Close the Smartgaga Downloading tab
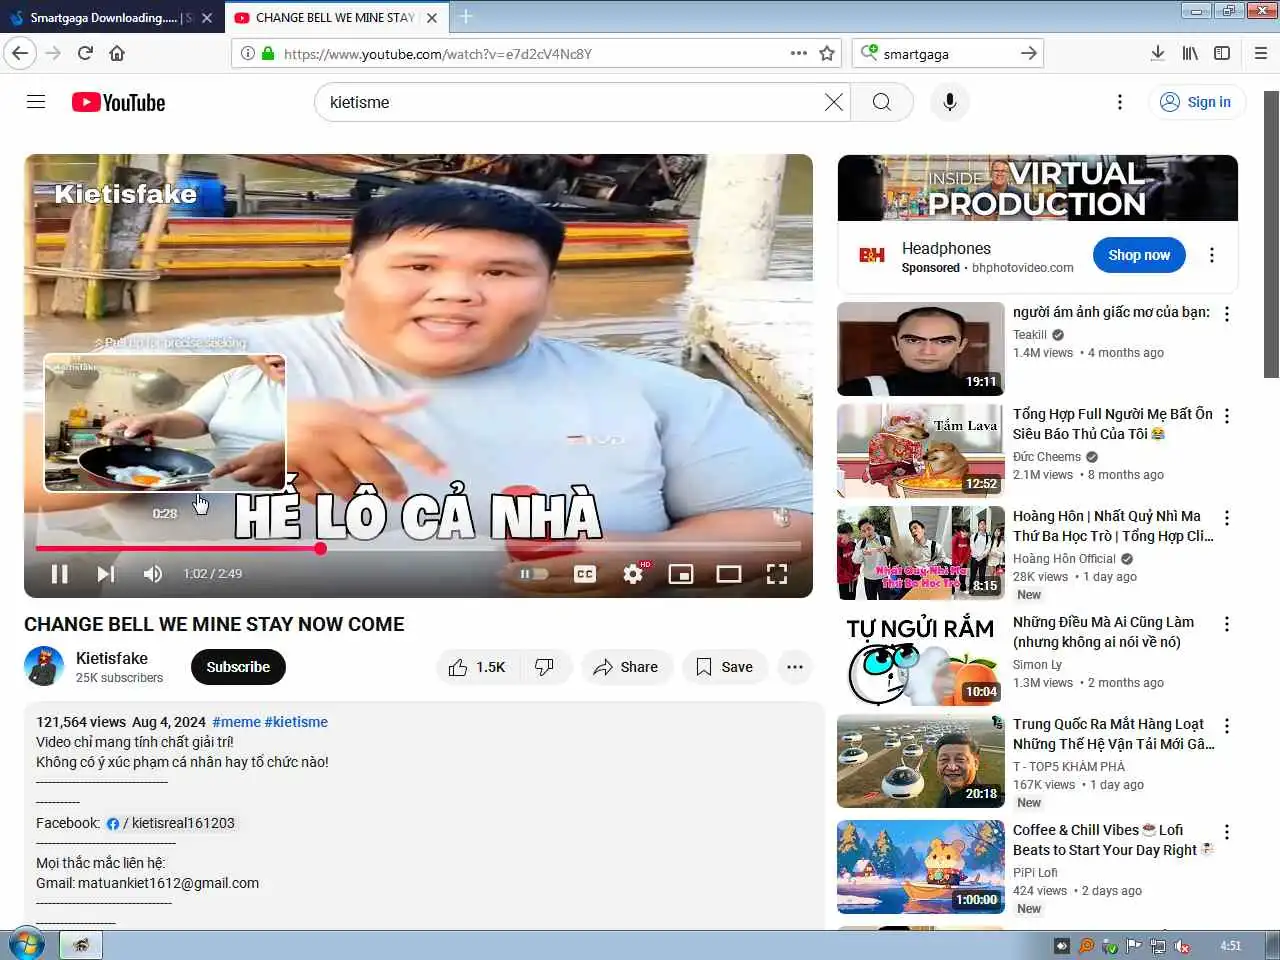Image resolution: width=1280 pixels, height=960 pixels. coord(207,17)
